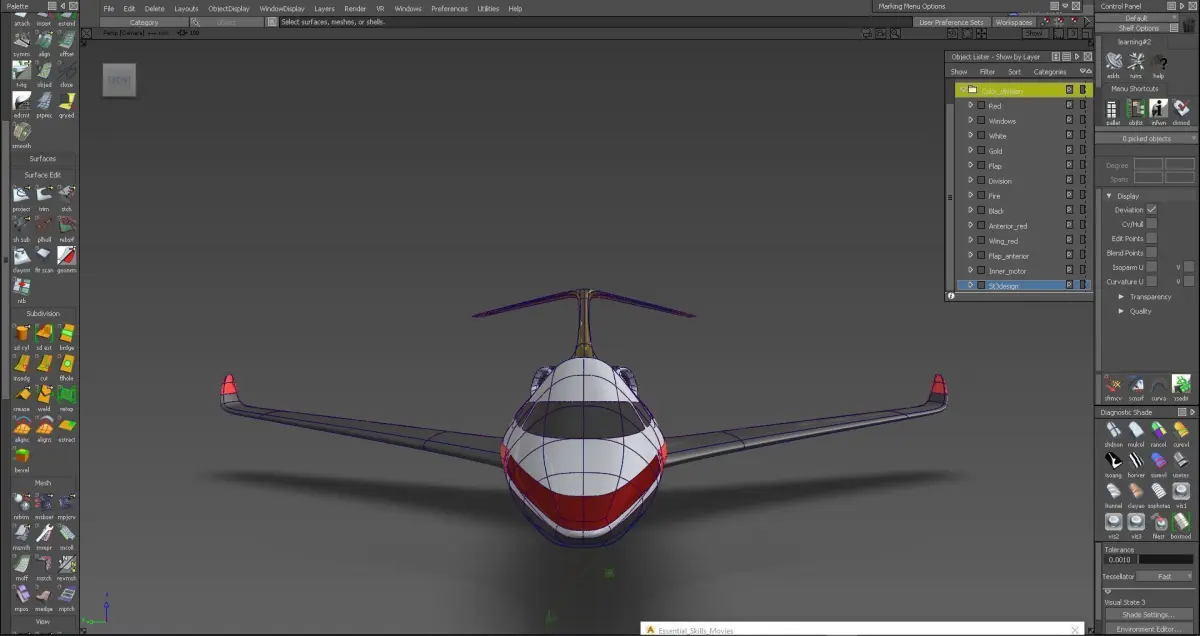Open the File menu
1200x636 pixels.
[109, 8]
